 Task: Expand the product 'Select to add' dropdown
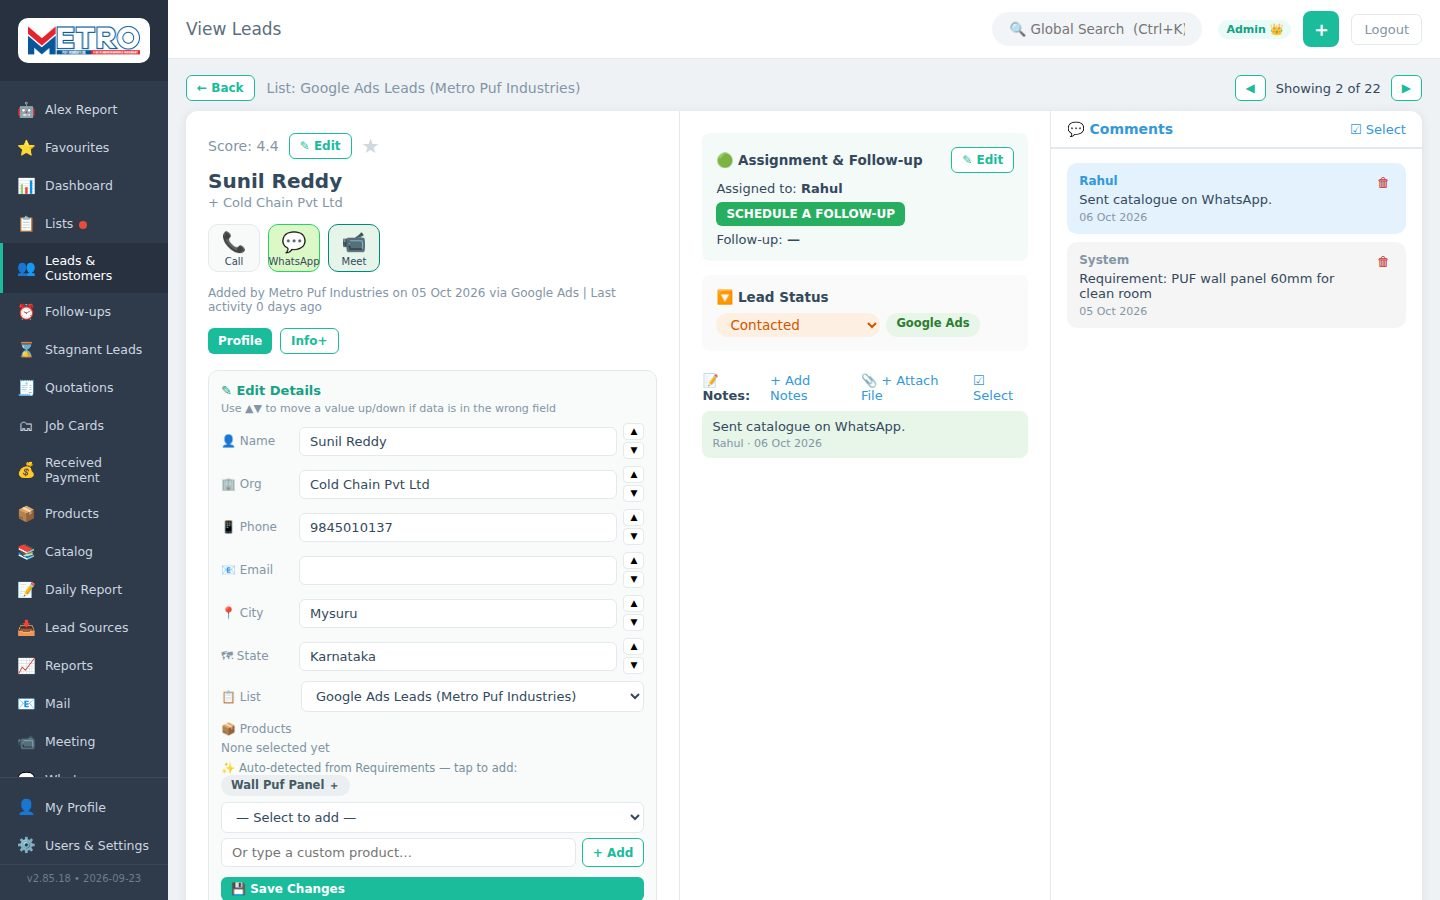pyautogui.click(x=432, y=817)
